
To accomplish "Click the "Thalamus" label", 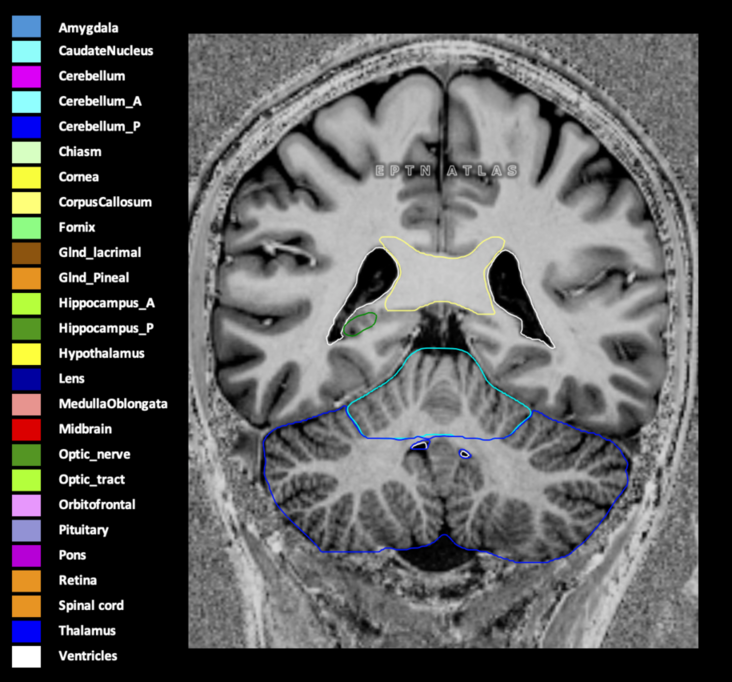I will tap(87, 631).
